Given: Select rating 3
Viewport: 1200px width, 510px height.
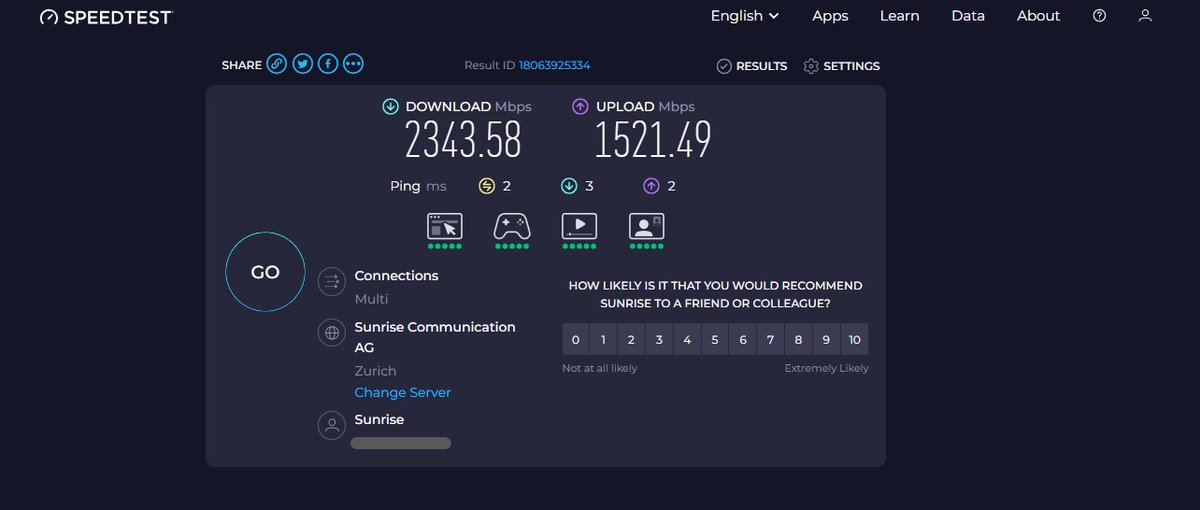Looking at the screenshot, I should click(659, 340).
